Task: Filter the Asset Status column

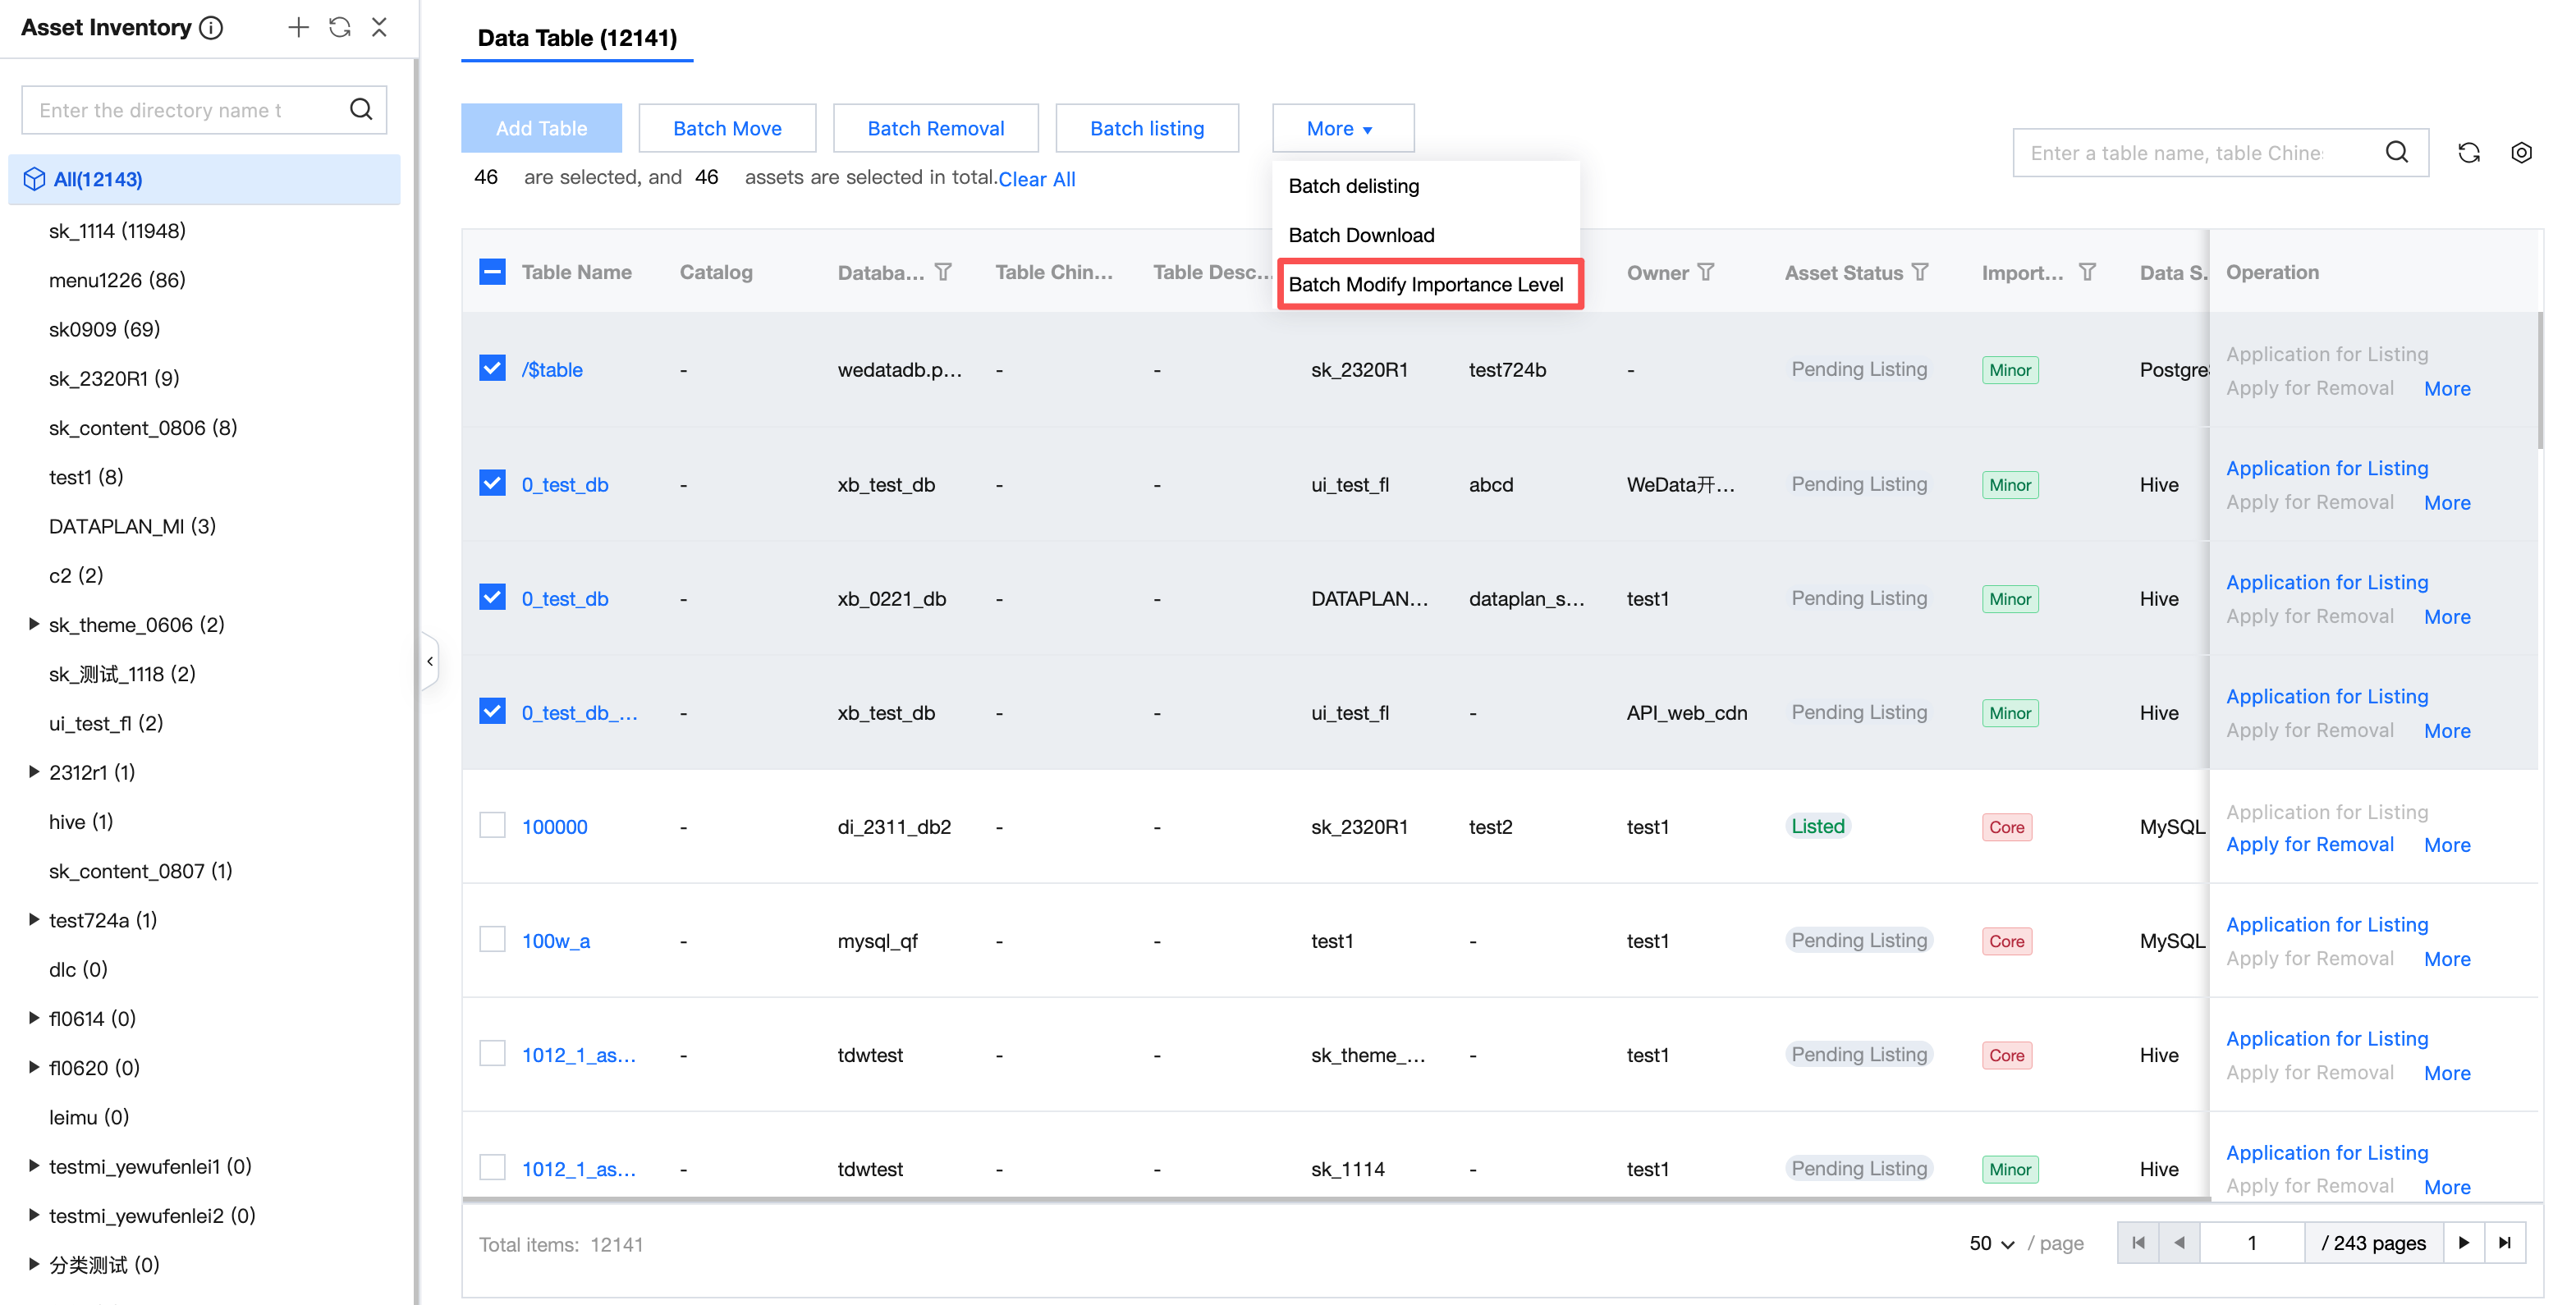Action: (1920, 272)
